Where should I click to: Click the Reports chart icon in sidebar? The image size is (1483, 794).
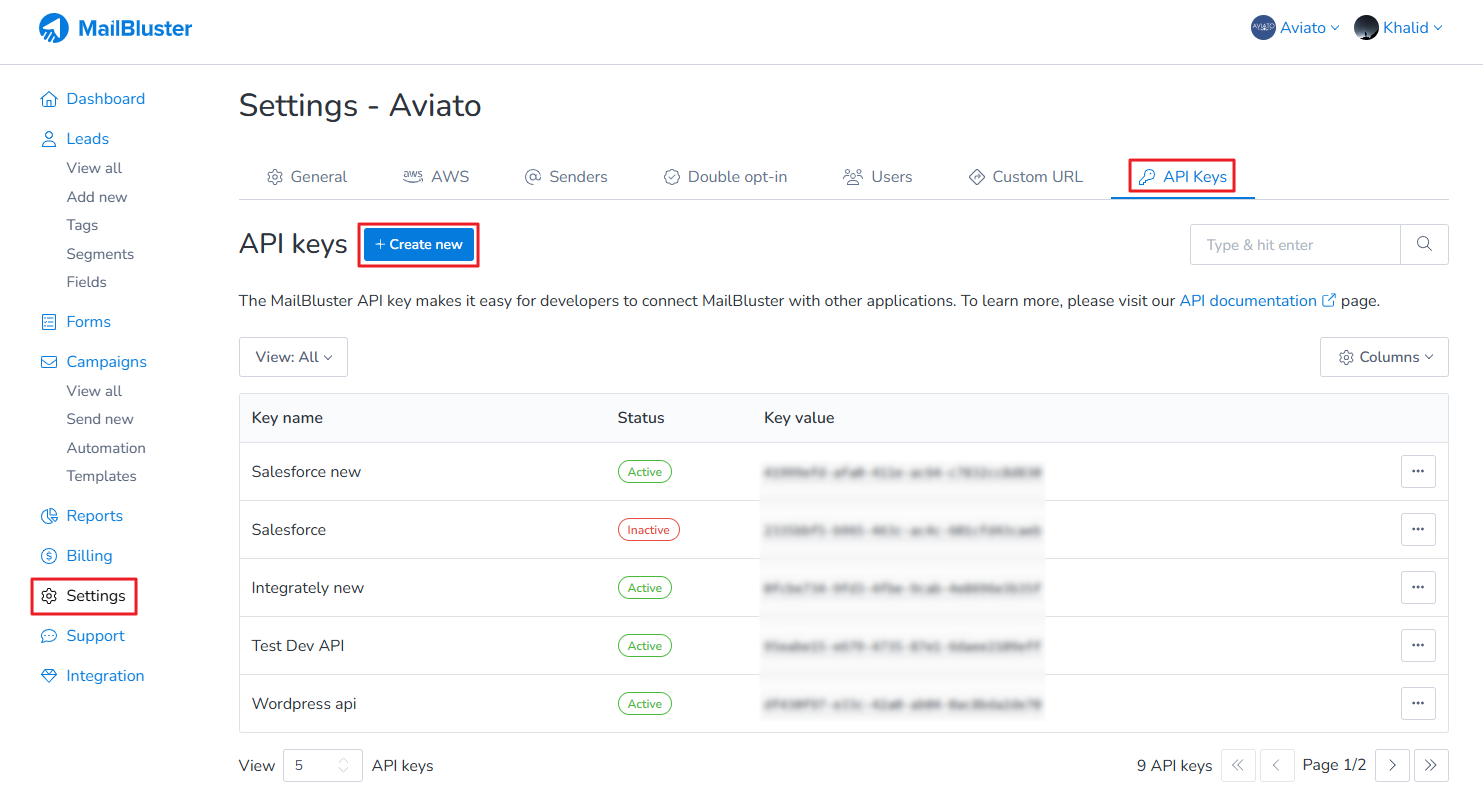(49, 516)
